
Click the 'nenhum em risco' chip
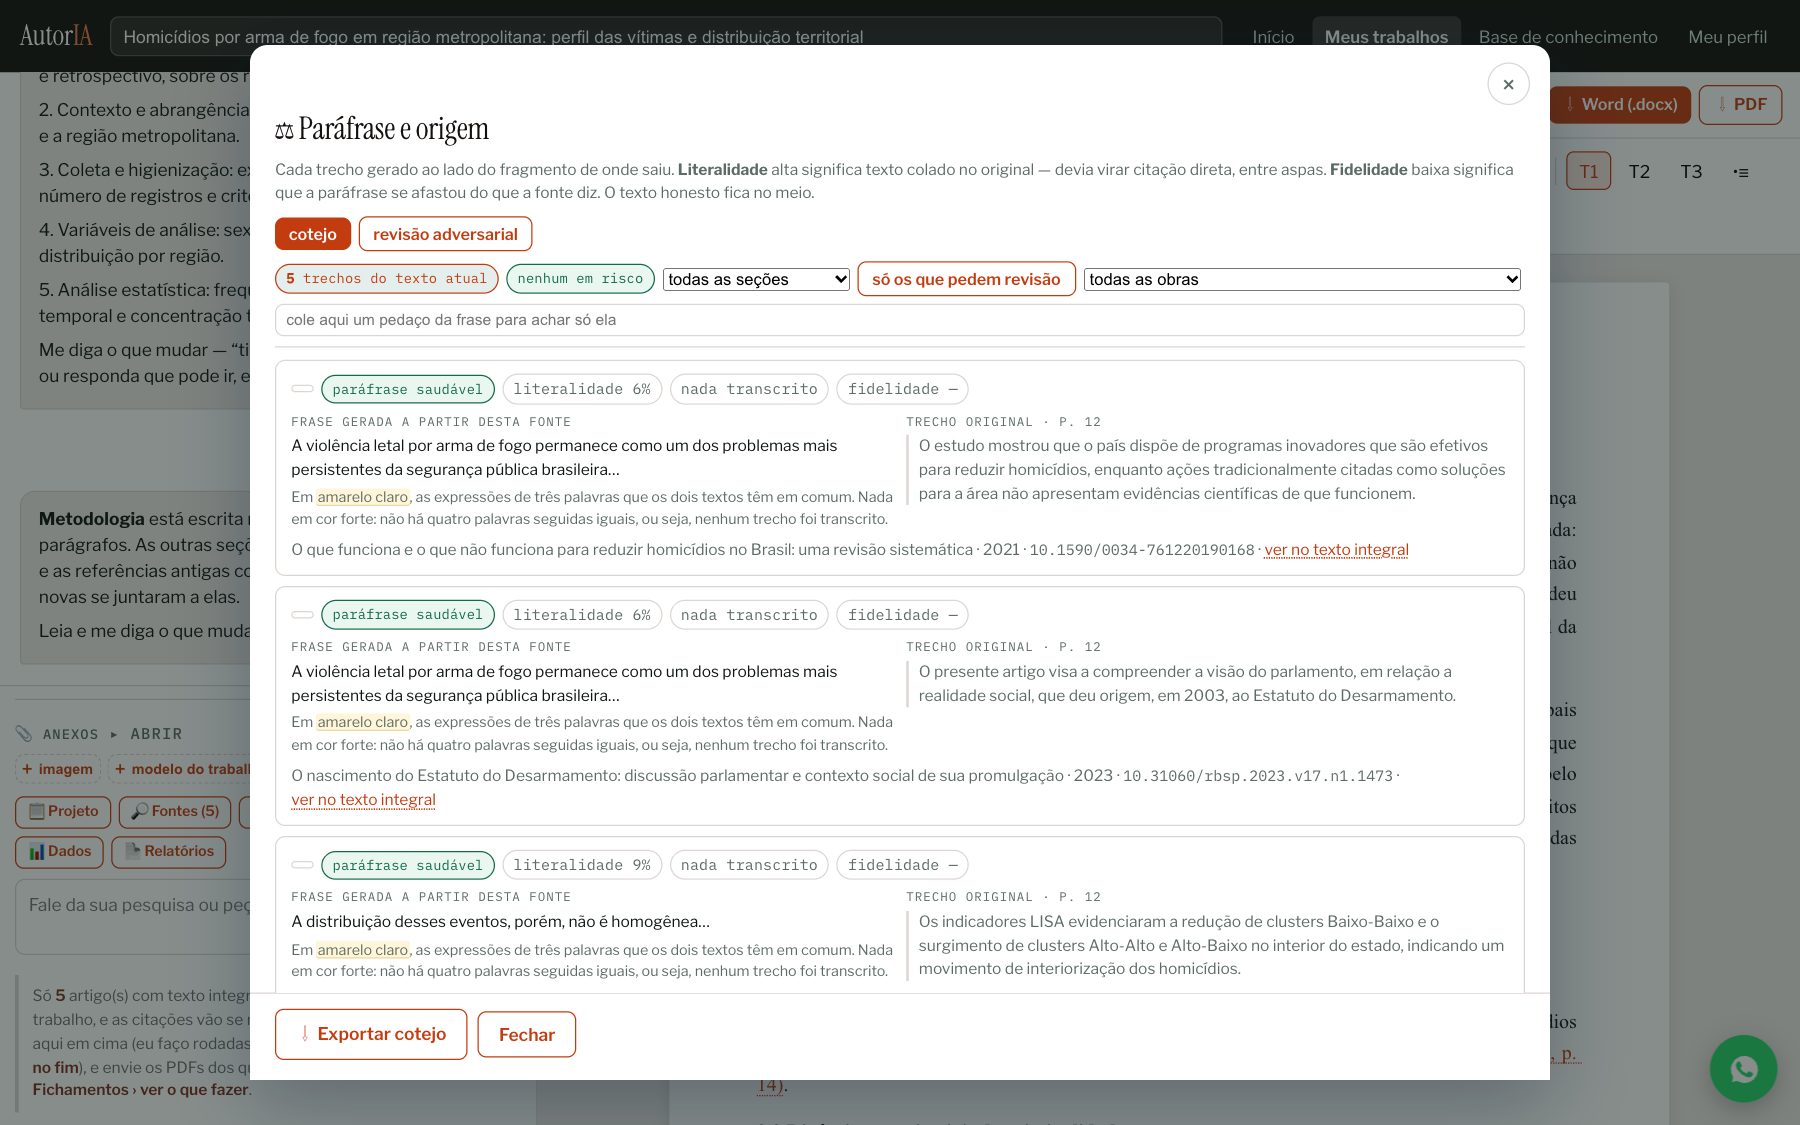click(x=580, y=279)
